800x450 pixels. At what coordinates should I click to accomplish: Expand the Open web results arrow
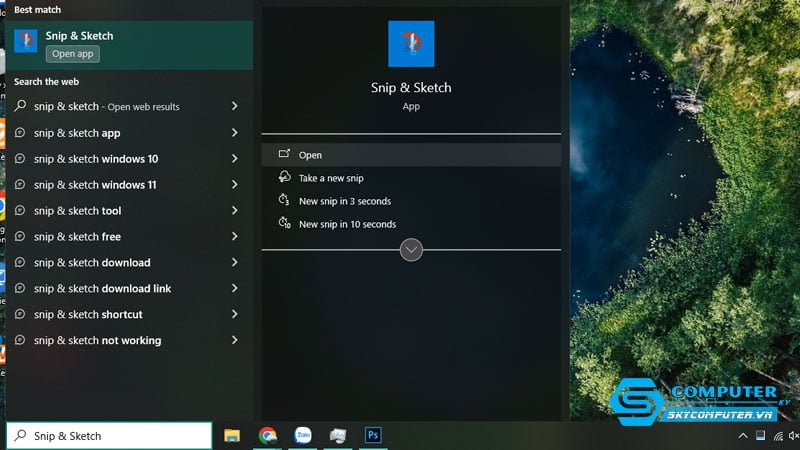(x=235, y=106)
